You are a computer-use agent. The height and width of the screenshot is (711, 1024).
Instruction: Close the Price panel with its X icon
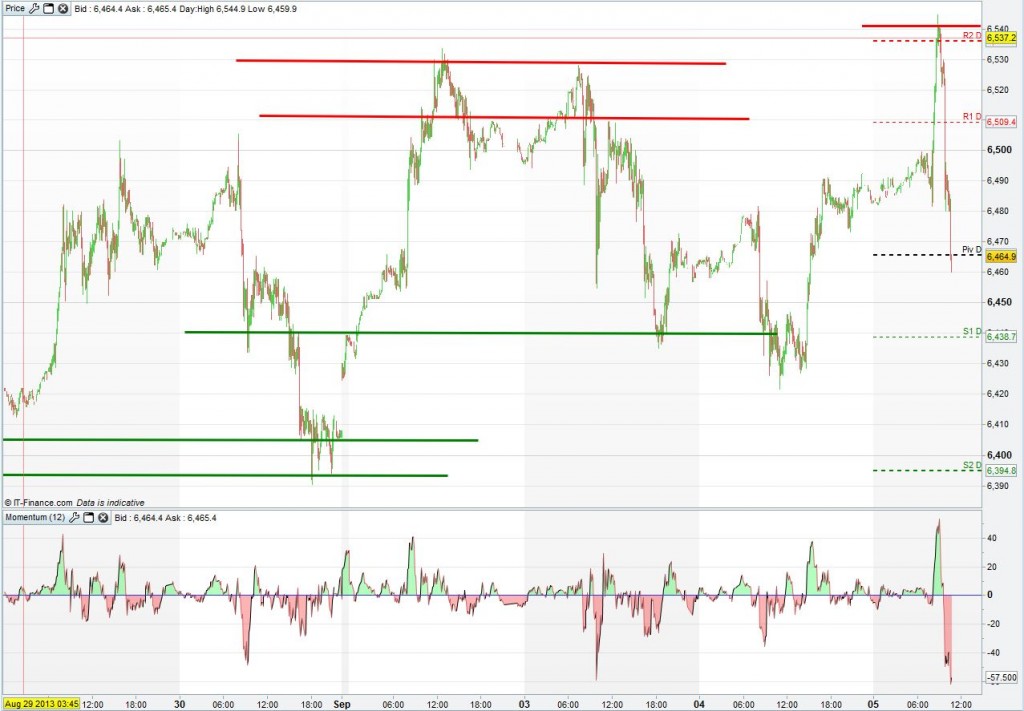pyautogui.click(x=63, y=9)
